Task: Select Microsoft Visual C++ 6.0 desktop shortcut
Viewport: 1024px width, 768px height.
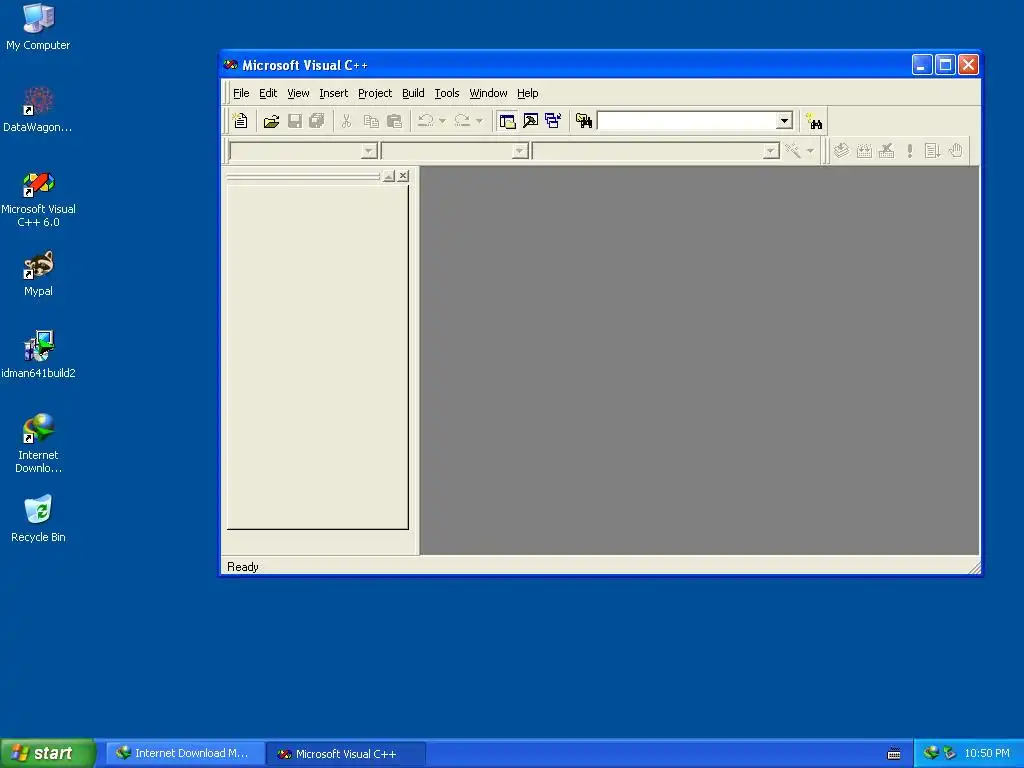Action: 38,199
